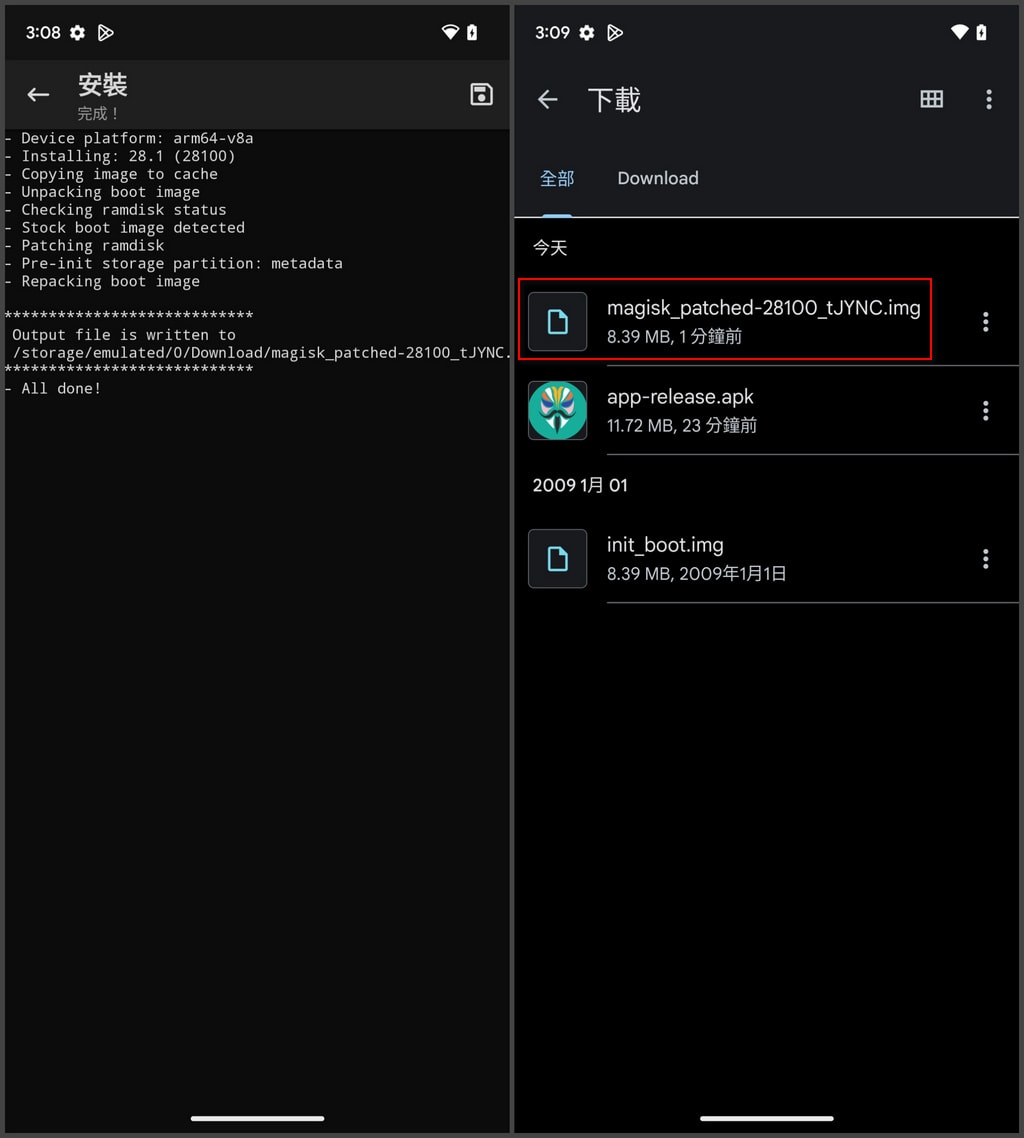Tap the back arrow in Magisk install screen

38,95
